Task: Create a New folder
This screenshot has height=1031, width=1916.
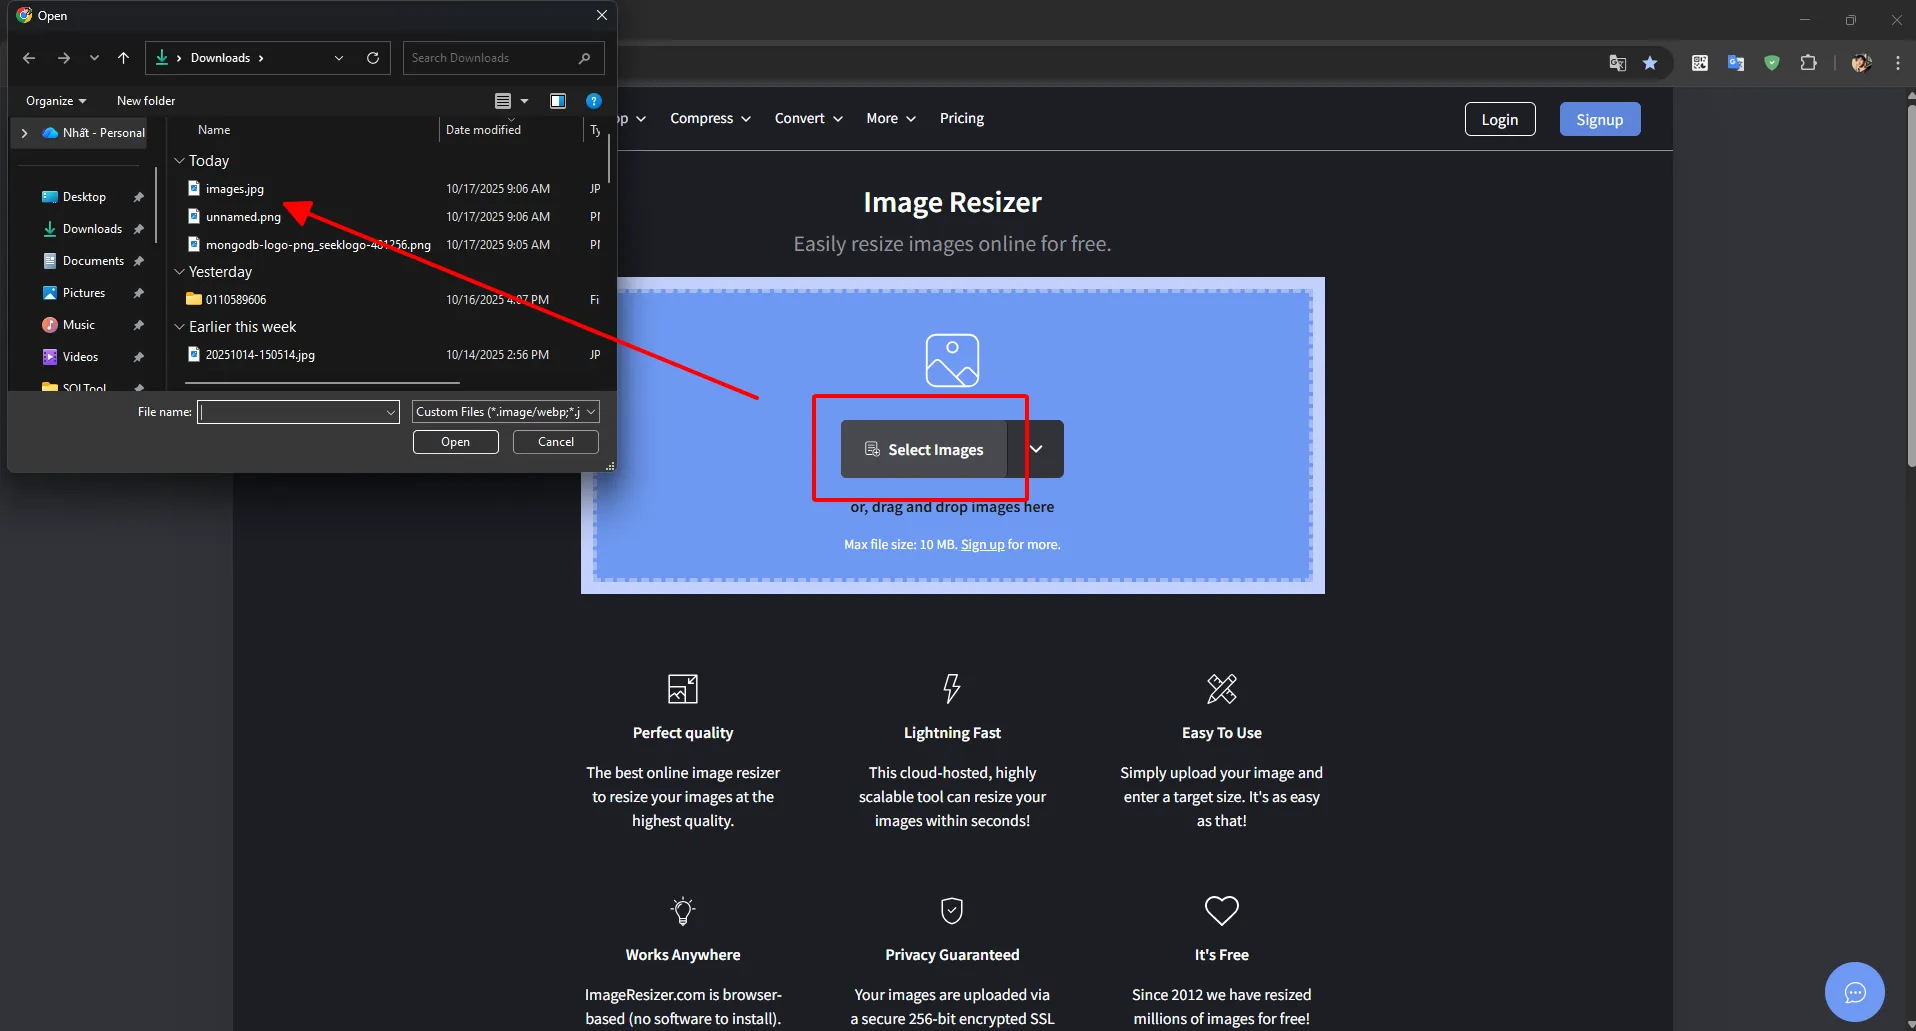Action: click(x=146, y=101)
